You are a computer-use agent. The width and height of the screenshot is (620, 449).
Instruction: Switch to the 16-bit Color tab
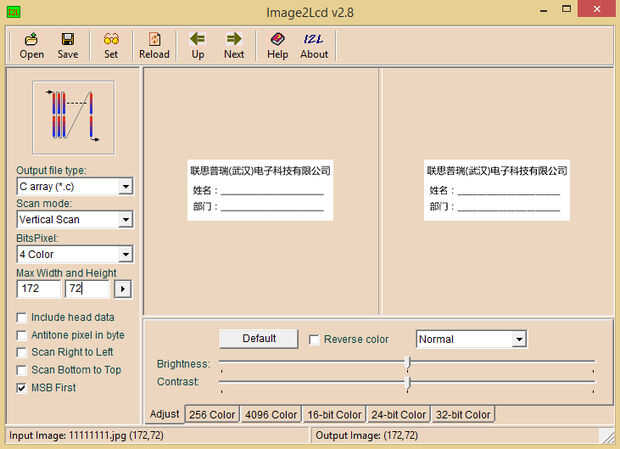335,415
